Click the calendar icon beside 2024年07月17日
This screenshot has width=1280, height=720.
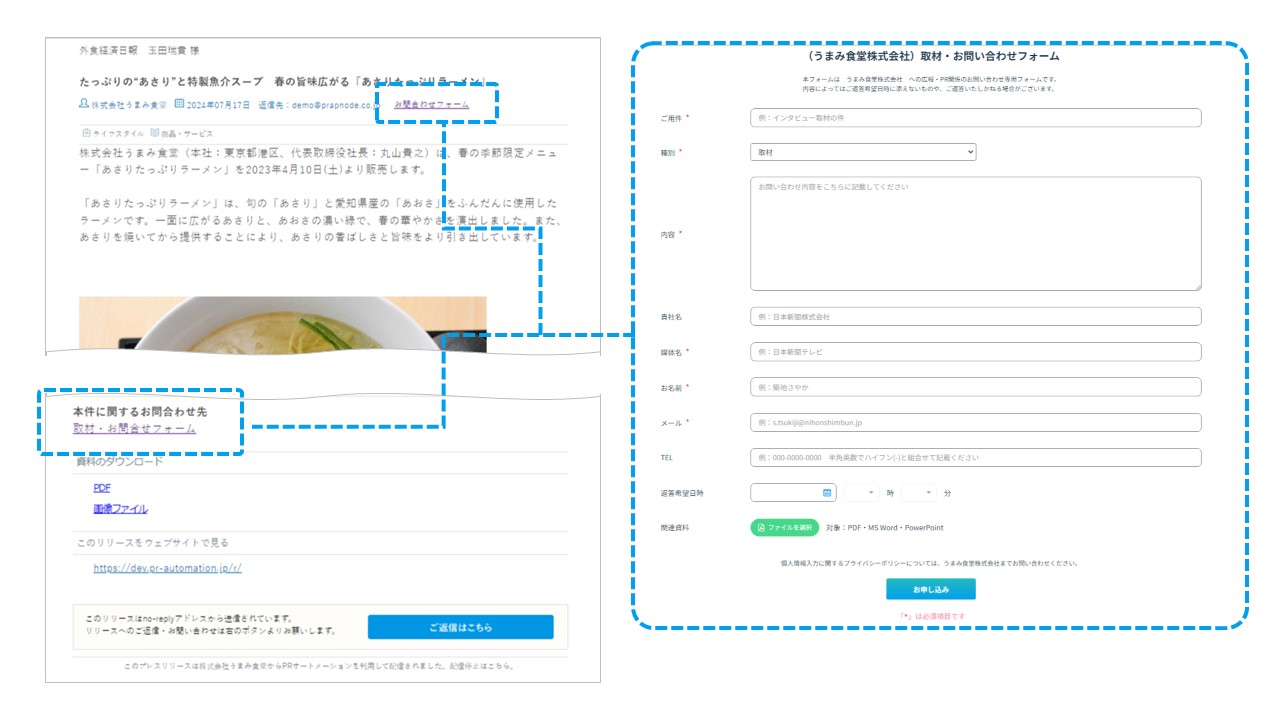click(180, 104)
